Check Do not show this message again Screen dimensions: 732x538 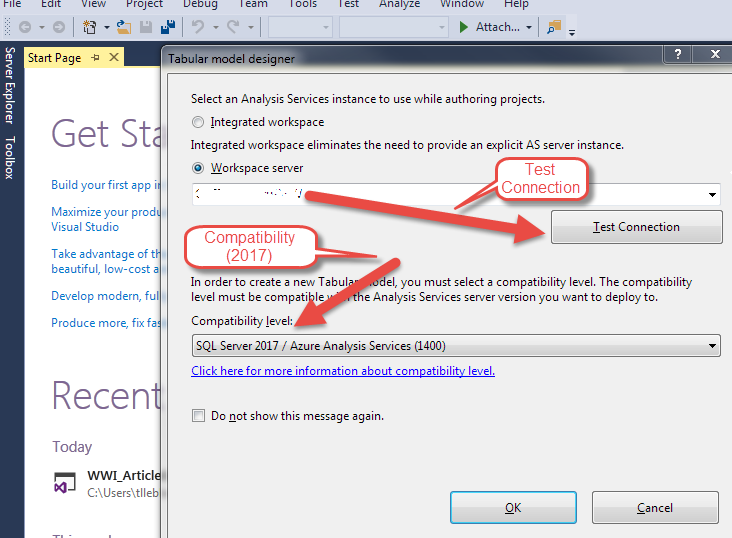[198, 416]
